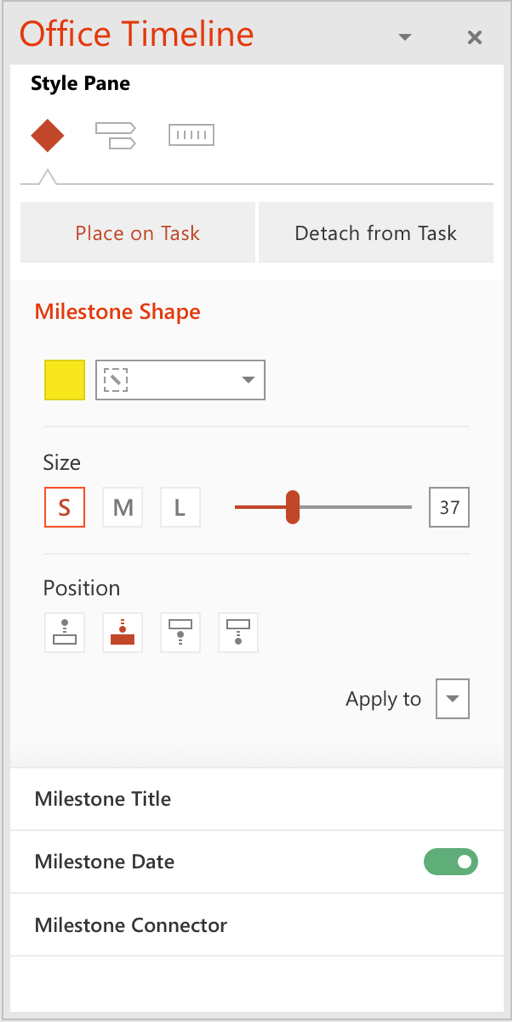Toggle the Milestone Date switch off

point(451,862)
